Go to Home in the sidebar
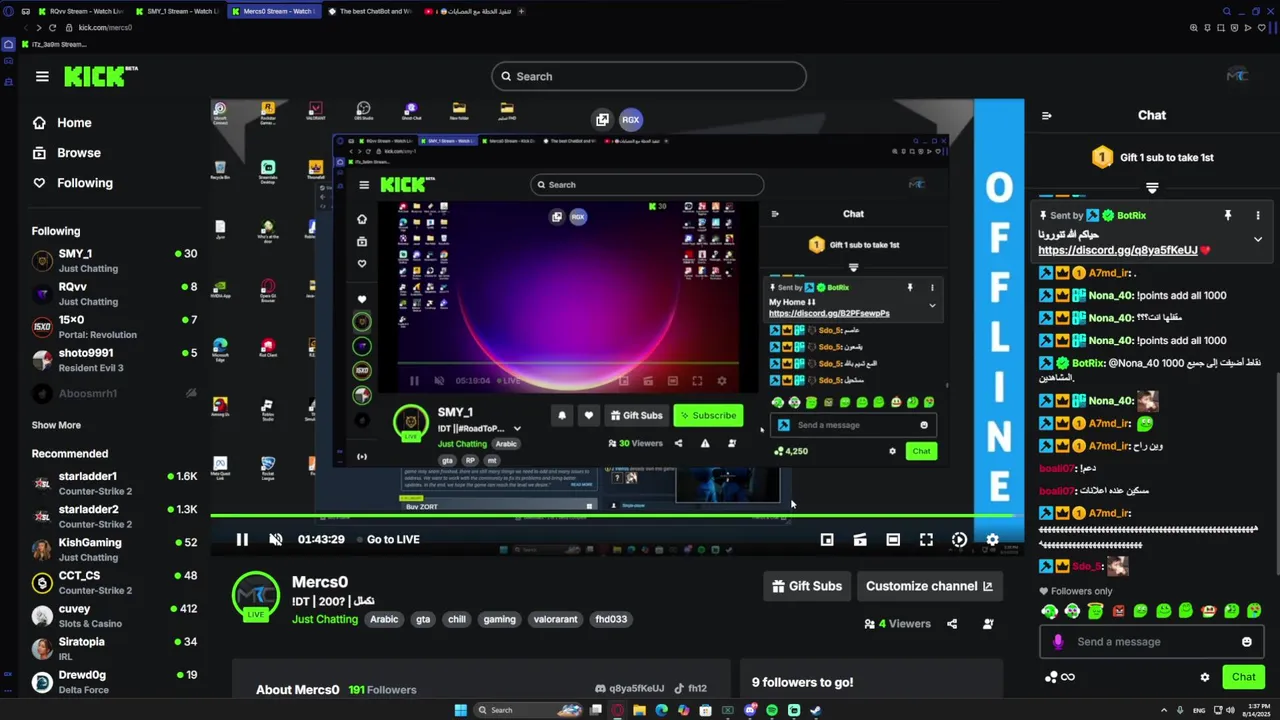This screenshot has width=1280, height=720. point(62,123)
